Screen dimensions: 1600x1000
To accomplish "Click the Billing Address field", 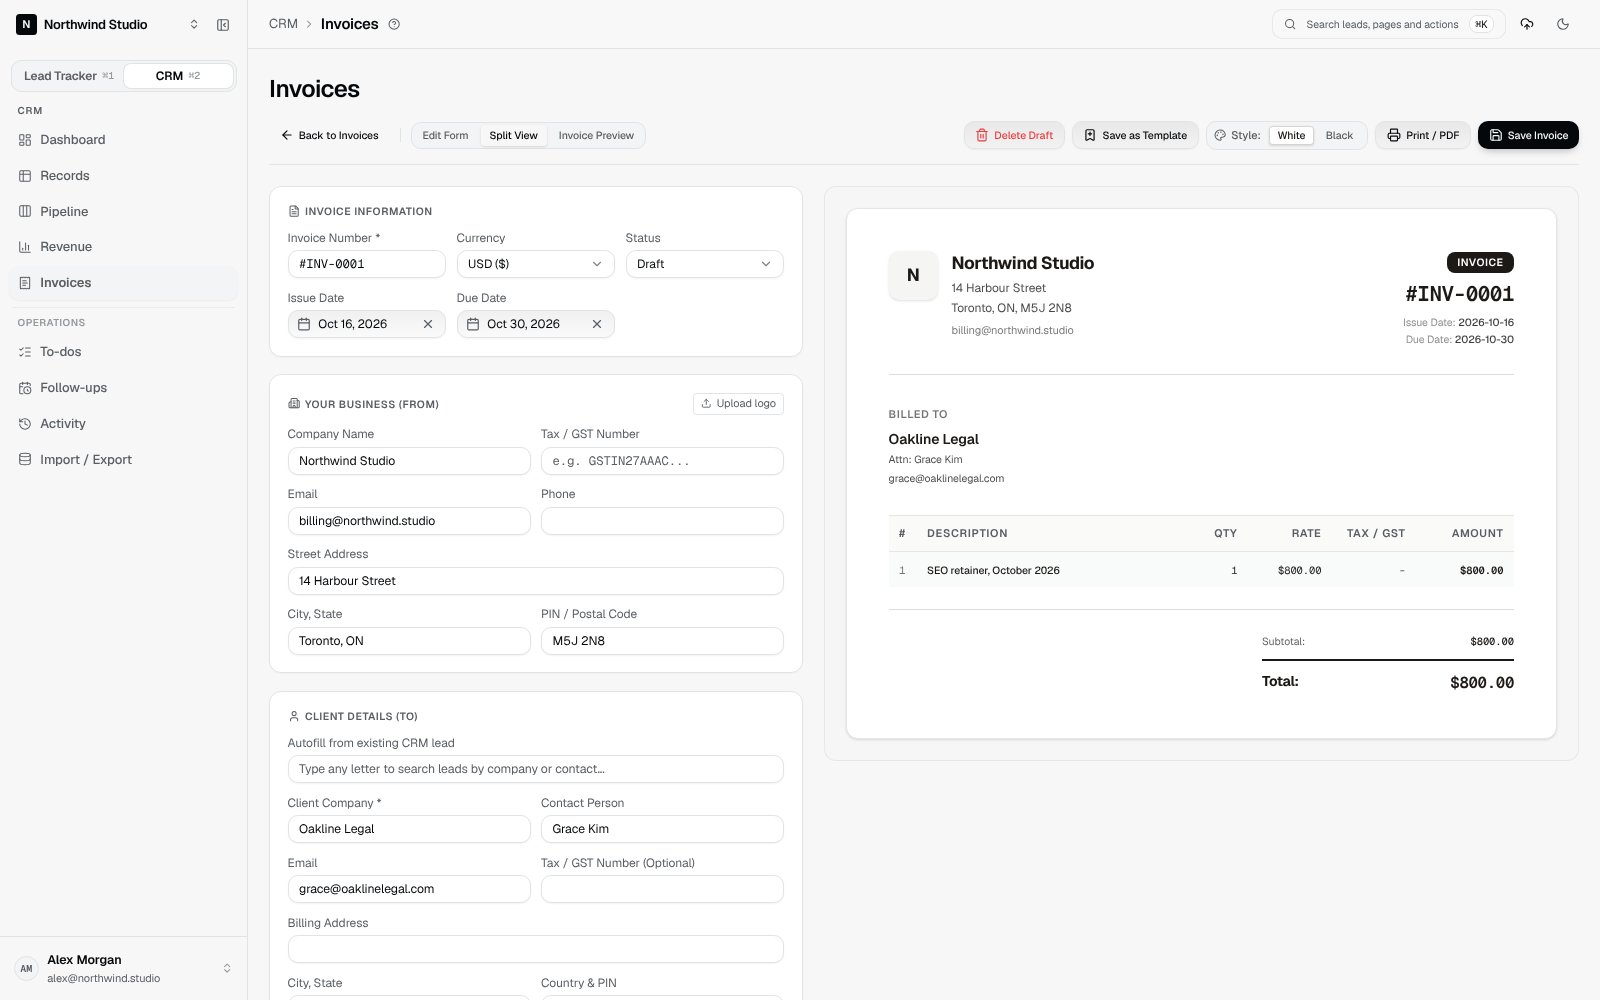I will point(535,949).
